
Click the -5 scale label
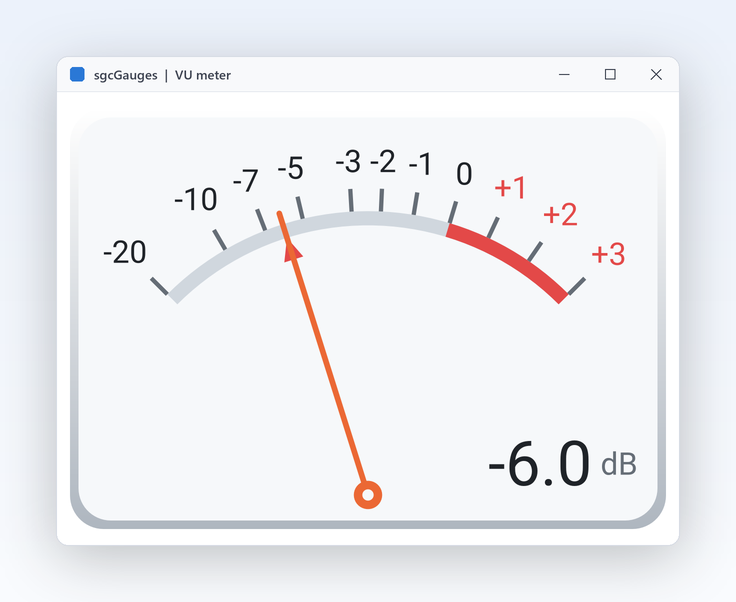tap(291, 168)
